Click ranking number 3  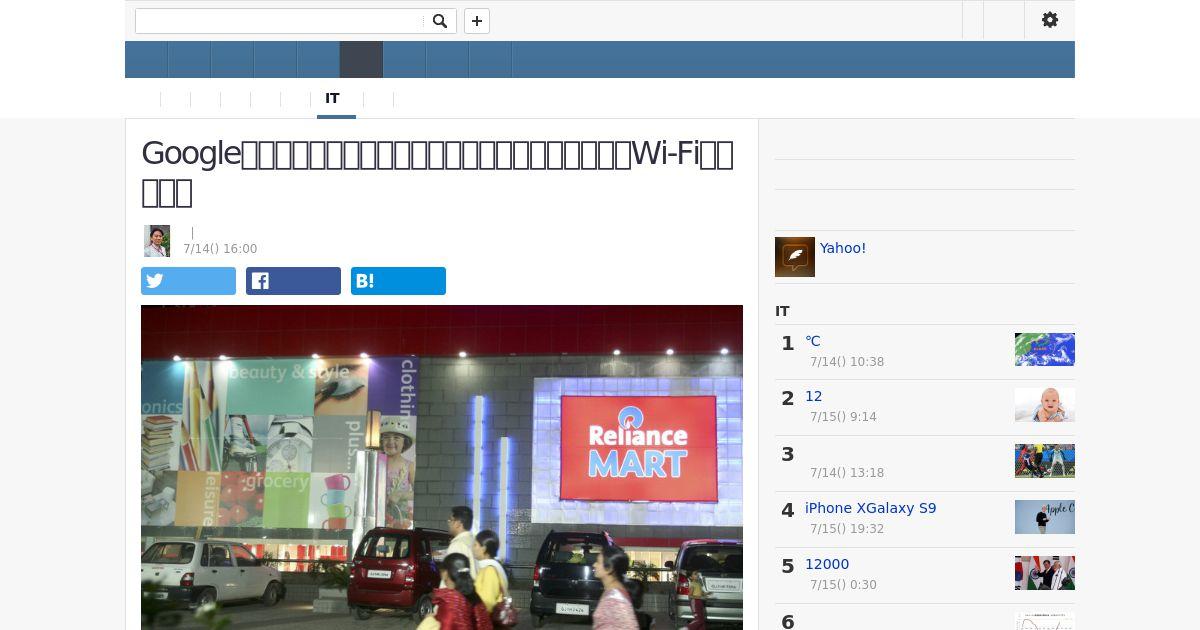[788, 454]
